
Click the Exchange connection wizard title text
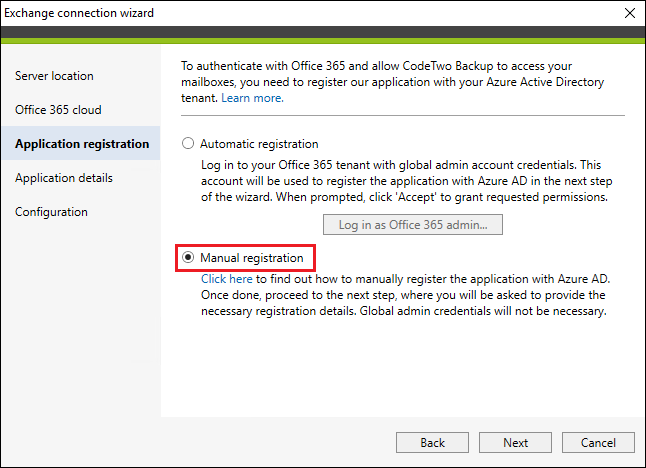point(79,13)
